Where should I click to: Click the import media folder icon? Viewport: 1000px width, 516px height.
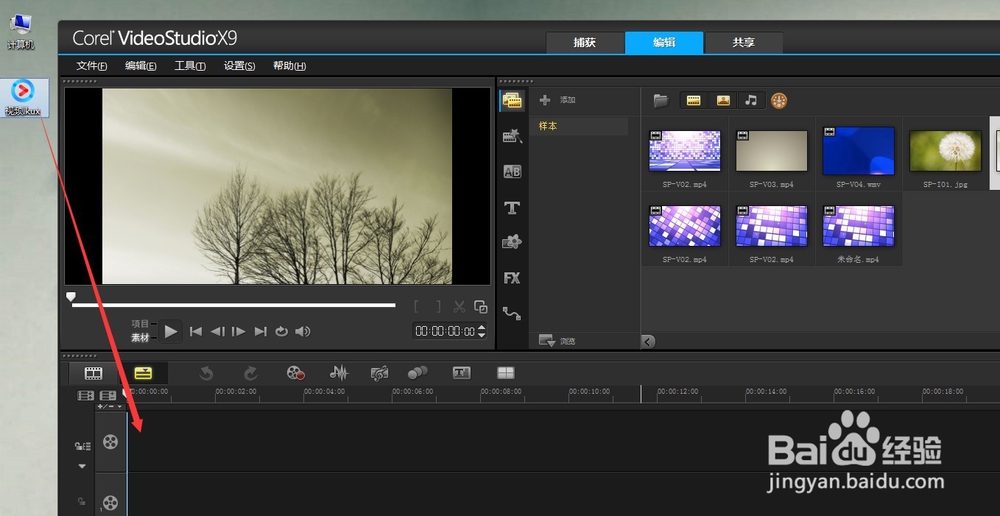tap(661, 100)
